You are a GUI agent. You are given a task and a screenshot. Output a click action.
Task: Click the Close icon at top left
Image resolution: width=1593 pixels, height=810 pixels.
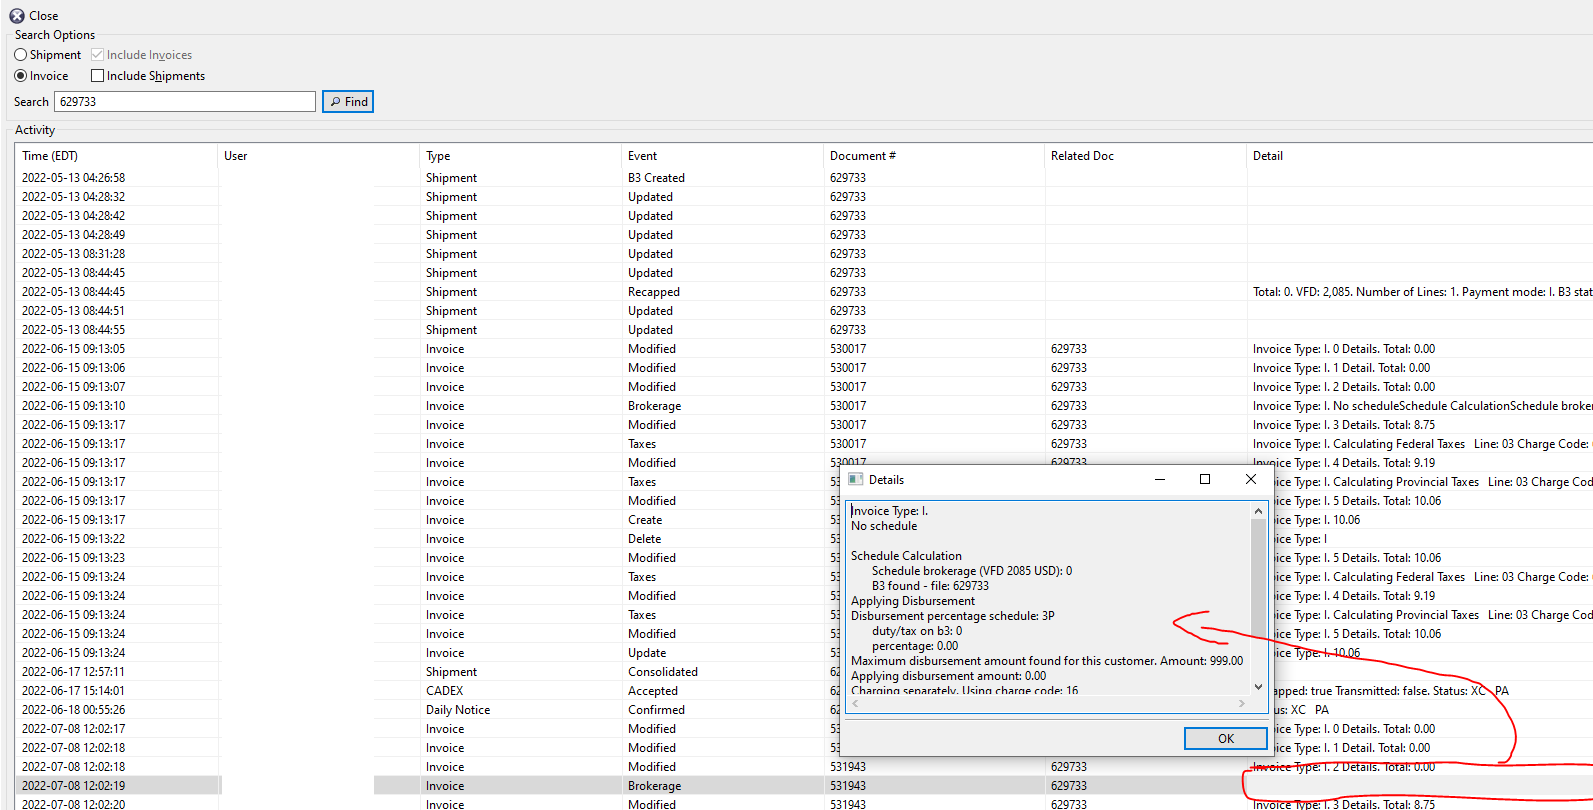(x=17, y=16)
